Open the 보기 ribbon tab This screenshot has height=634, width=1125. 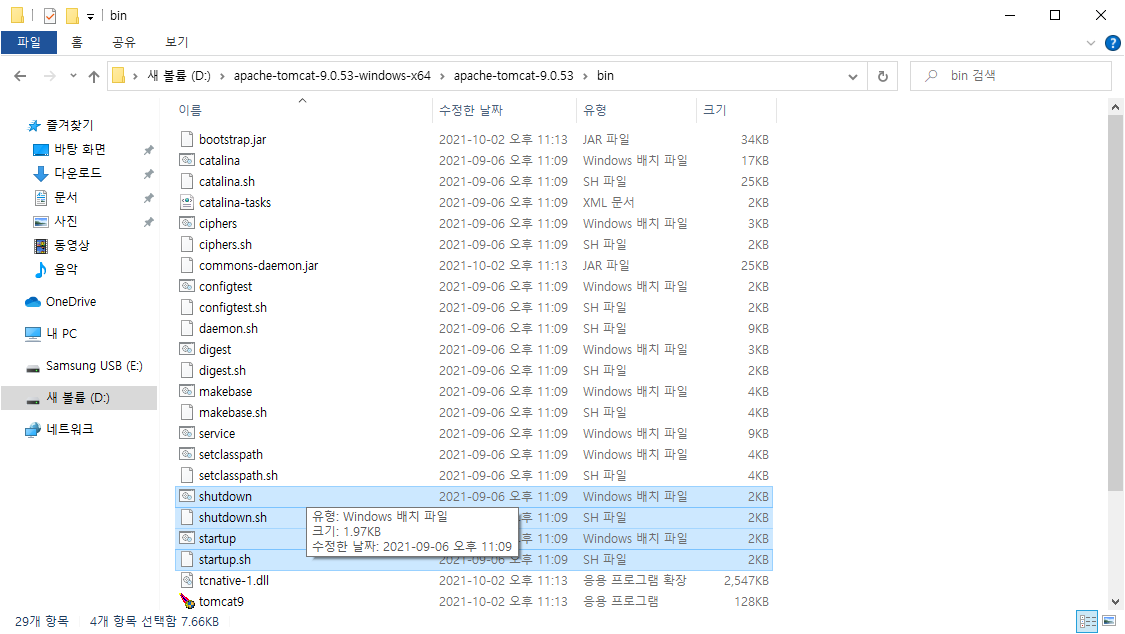(x=176, y=42)
